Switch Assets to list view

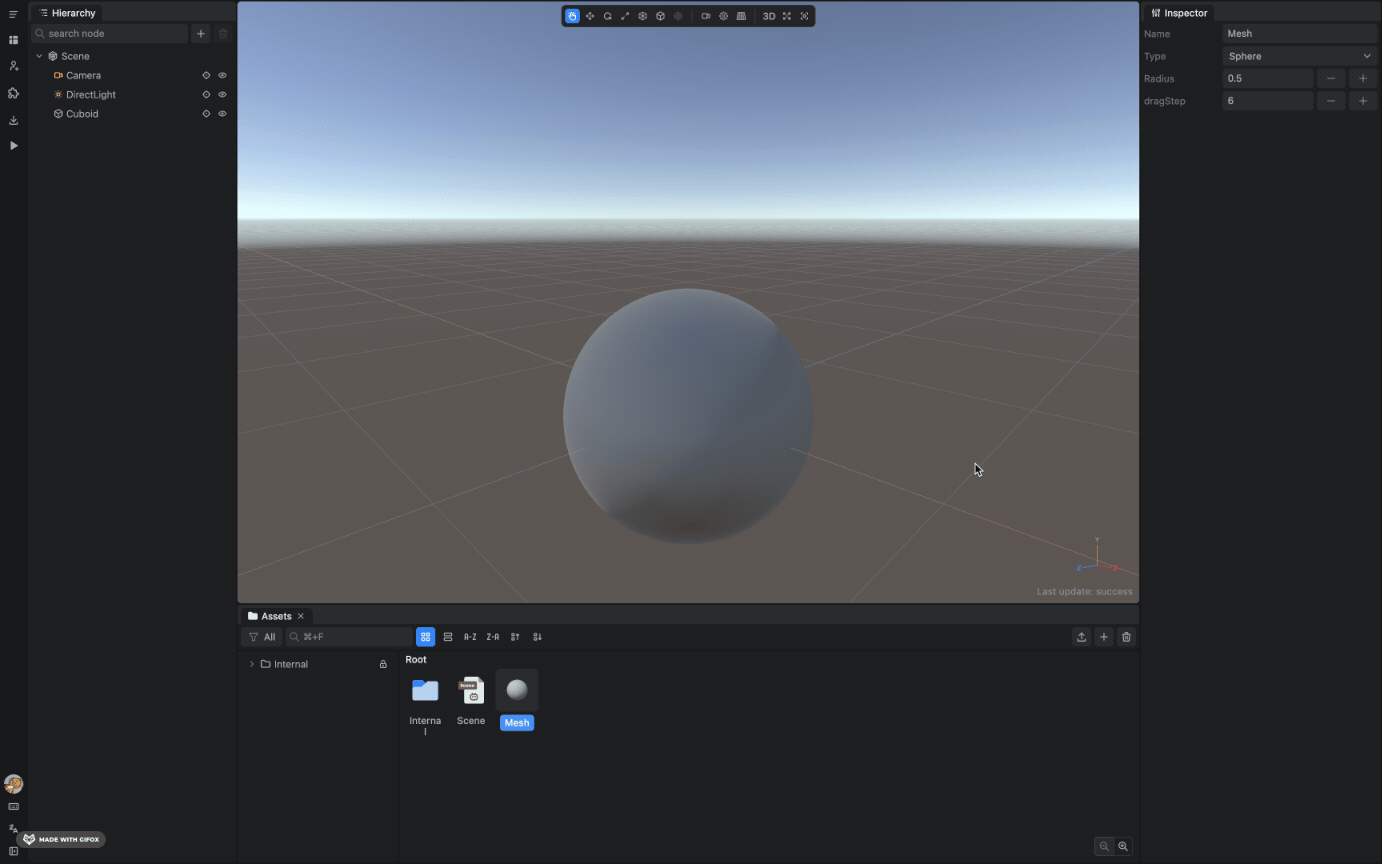(x=448, y=637)
